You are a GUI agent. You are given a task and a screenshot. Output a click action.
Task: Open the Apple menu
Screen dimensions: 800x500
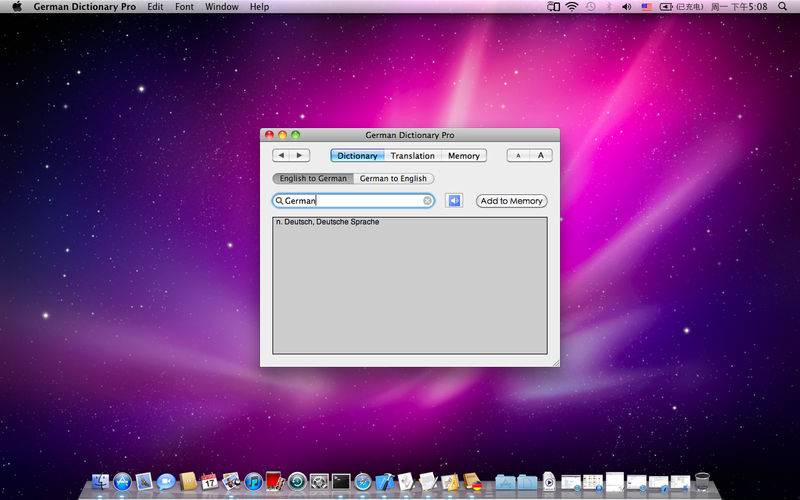click(17, 7)
